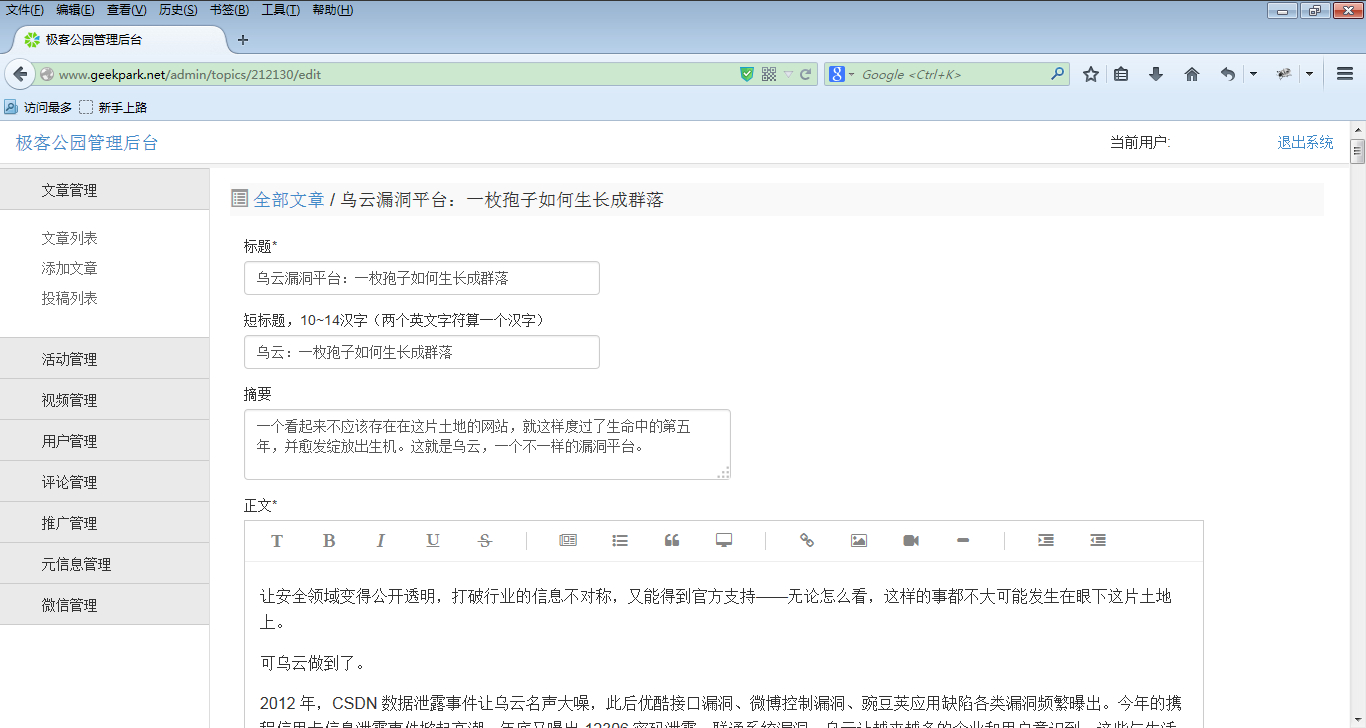Bookmark this page with star icon

click(x=1091, y=74)
